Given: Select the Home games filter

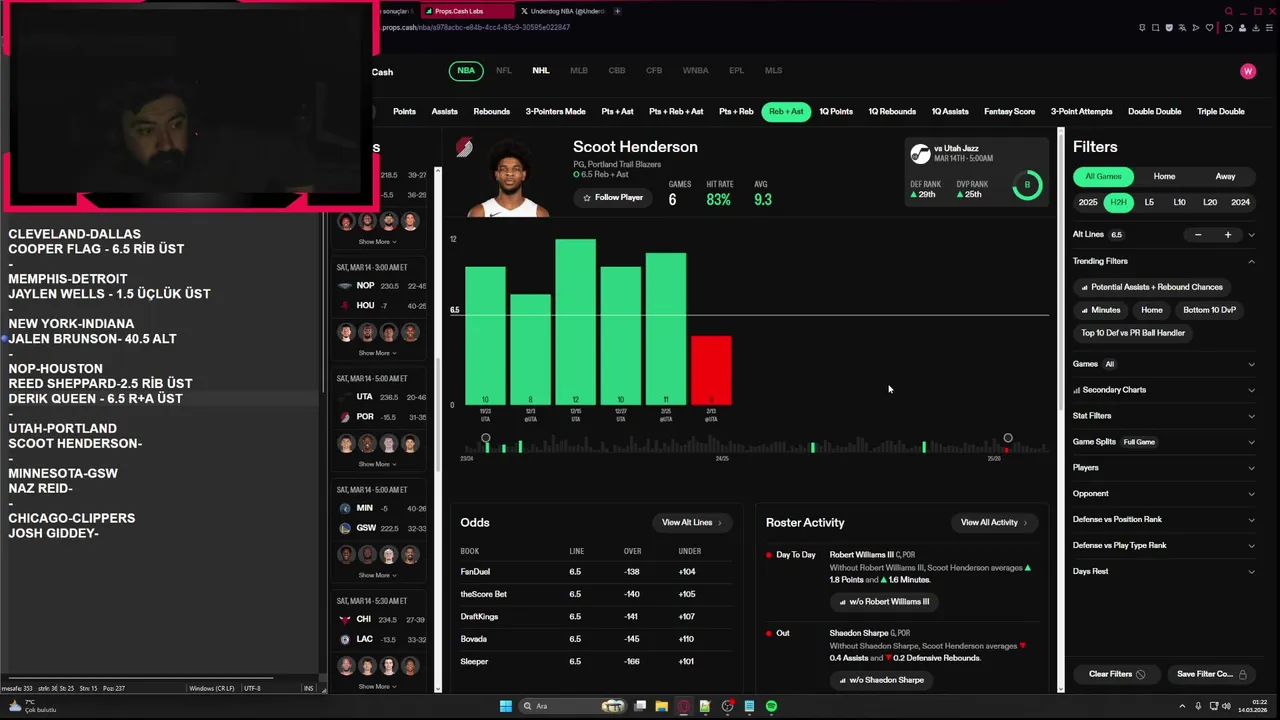Looking at the screenshot, I should click(1164, 176).
